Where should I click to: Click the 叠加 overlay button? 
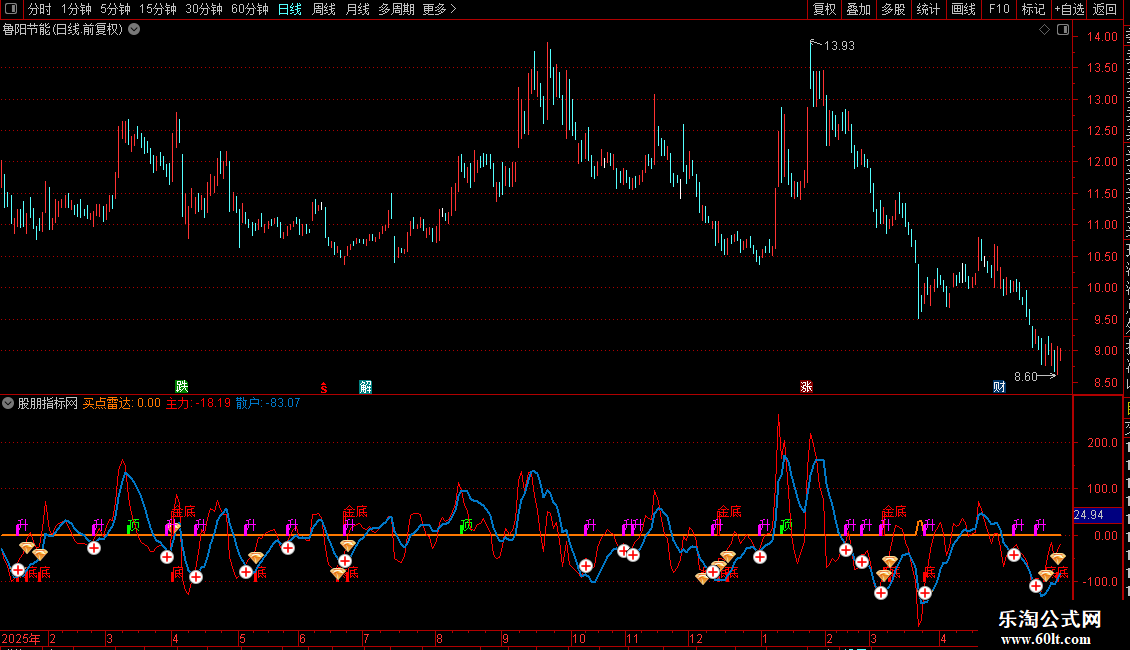coord(858,9)
